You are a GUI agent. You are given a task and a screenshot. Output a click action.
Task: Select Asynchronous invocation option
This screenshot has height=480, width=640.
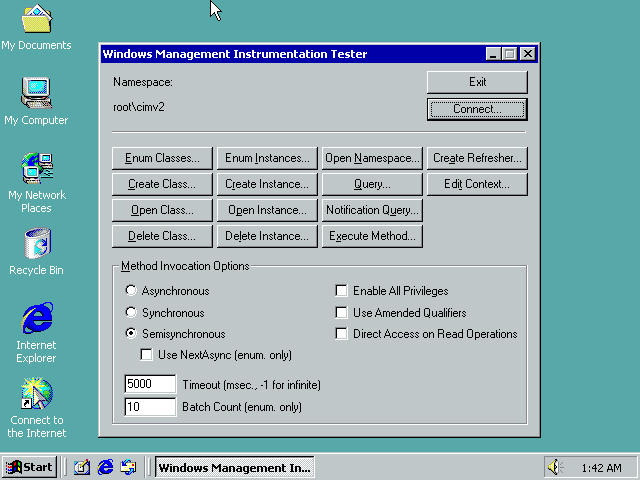131,291
